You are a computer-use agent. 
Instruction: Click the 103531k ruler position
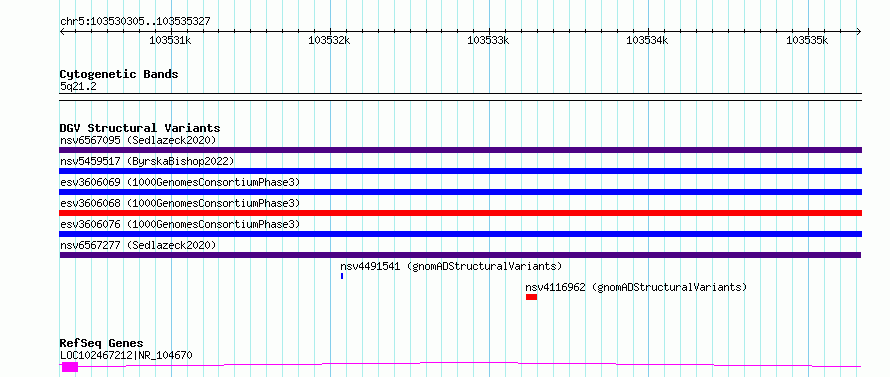click(170, 40)
